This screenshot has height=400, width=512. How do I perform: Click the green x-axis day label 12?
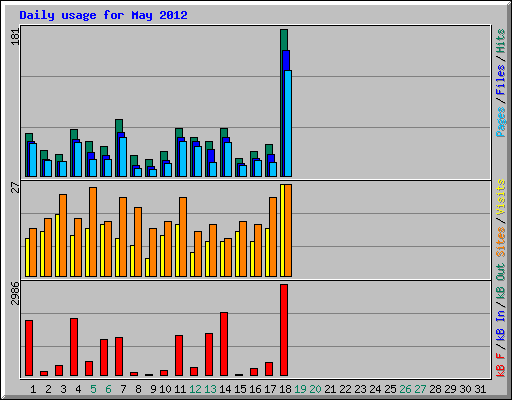point(195,389)
